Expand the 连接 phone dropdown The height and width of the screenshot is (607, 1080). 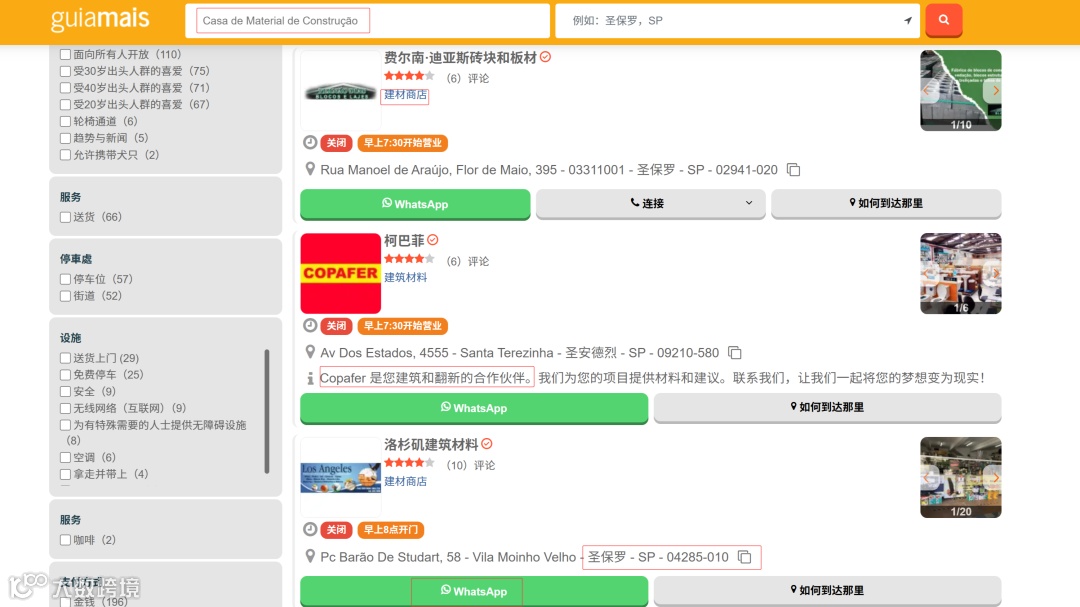click(x=650, y=203)
